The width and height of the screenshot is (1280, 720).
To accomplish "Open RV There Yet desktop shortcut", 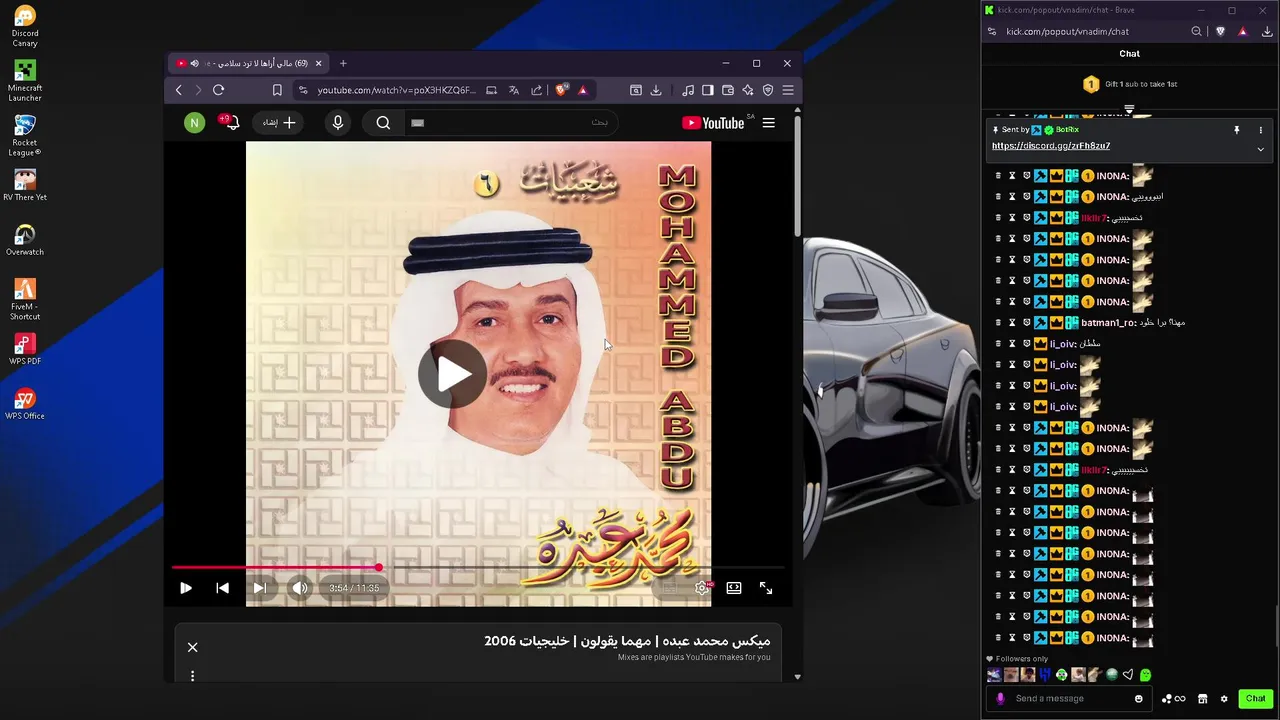I will [x=25, y=185].
